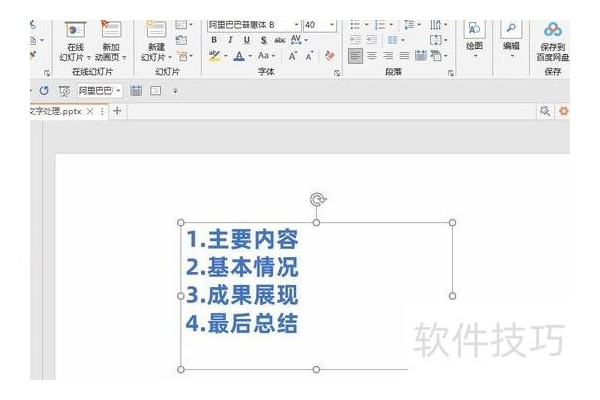The image size is (600, 400).
Task: Open customize quick access toolbar arrow
Action: 175,91
